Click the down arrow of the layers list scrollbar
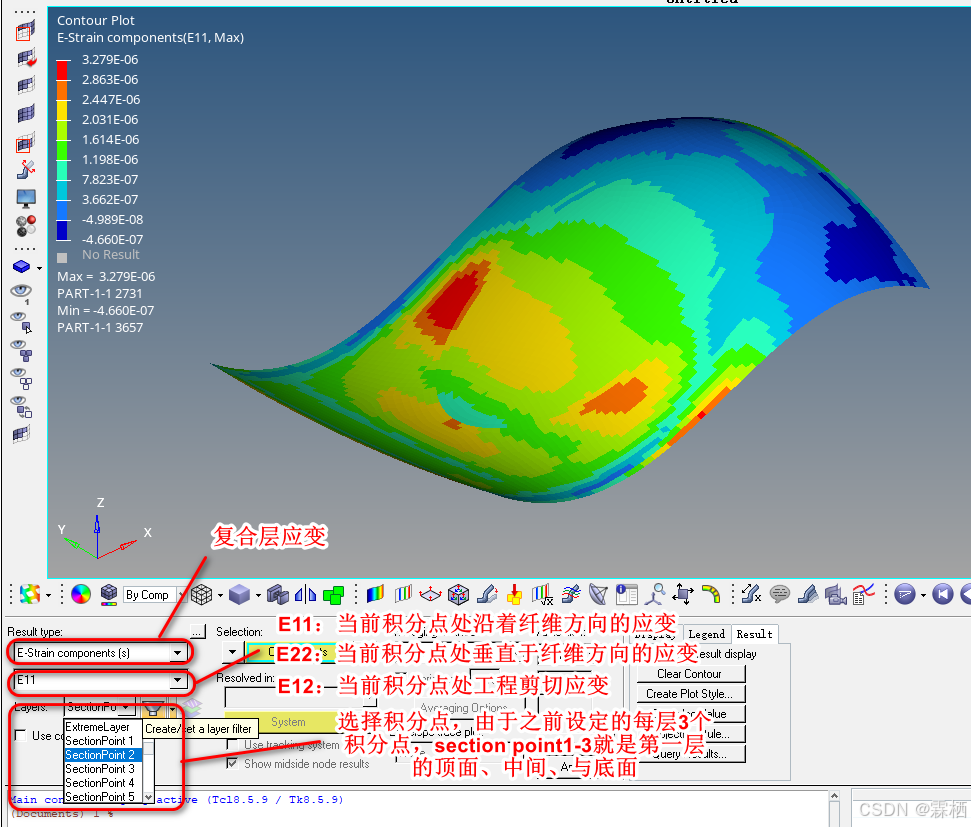 tap(149, 797)
